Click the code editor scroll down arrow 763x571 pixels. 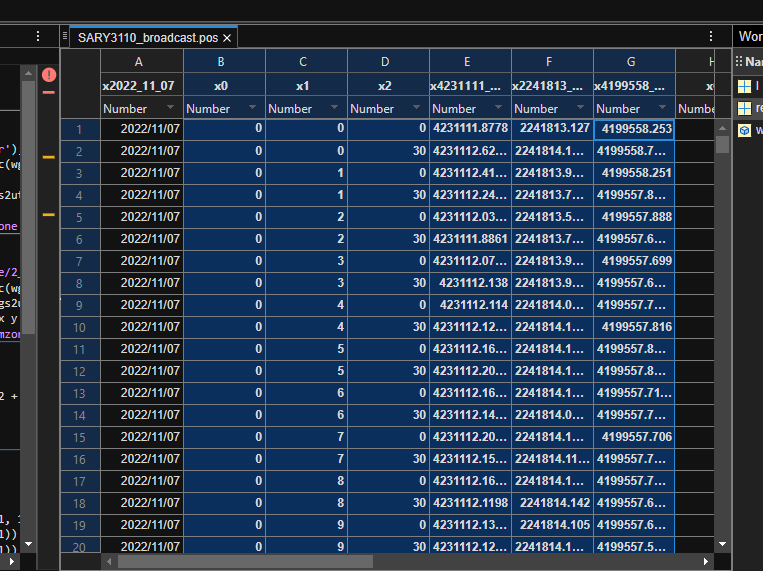29,544
